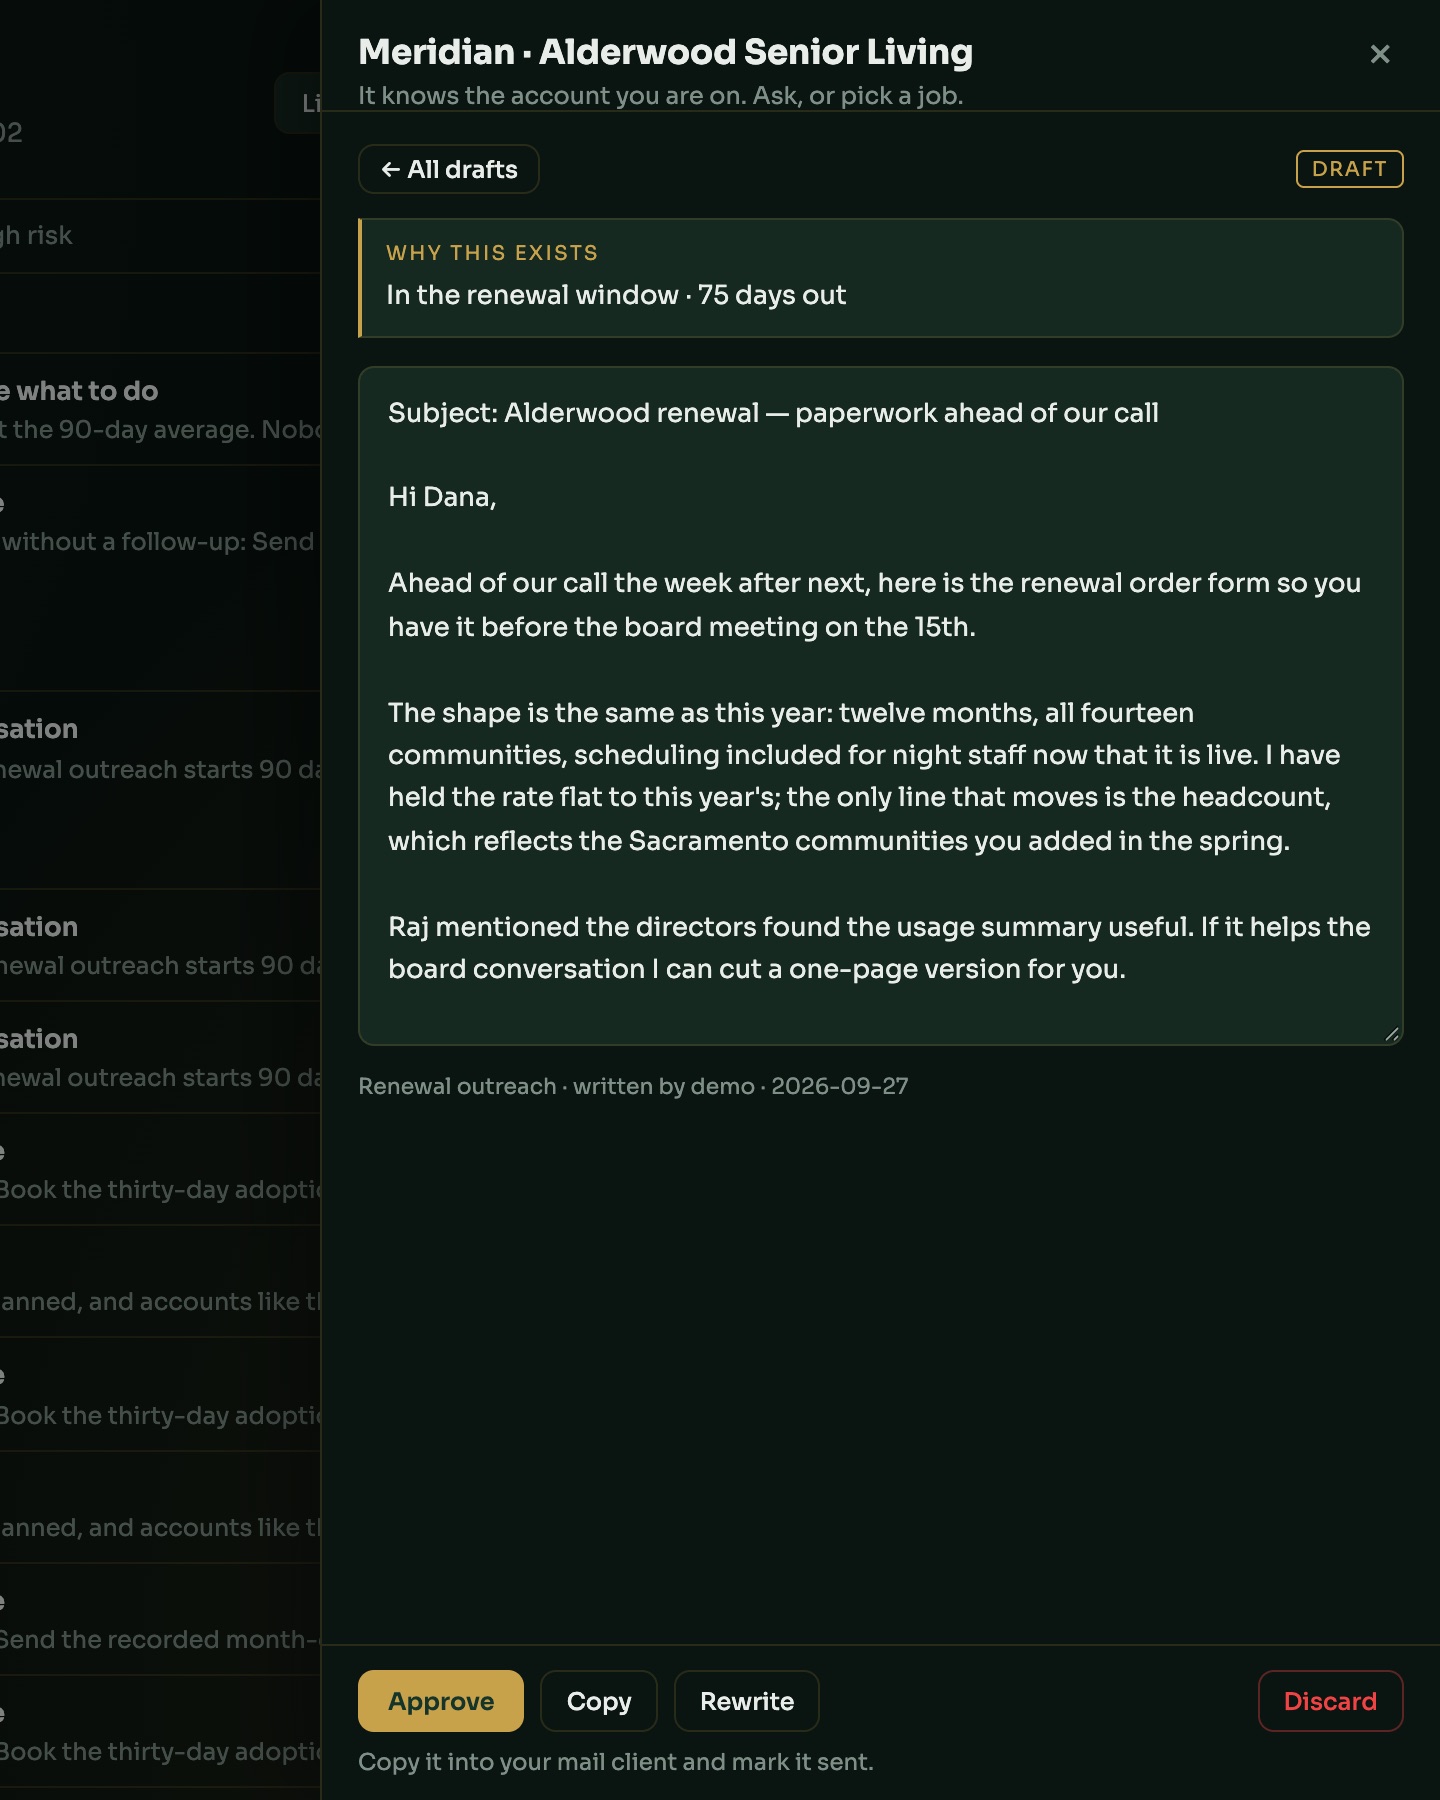Image resolution: width=1440 pixels, height=1800 pixels.
Task: Rewrite the renewal draft
Action: 747,1701
